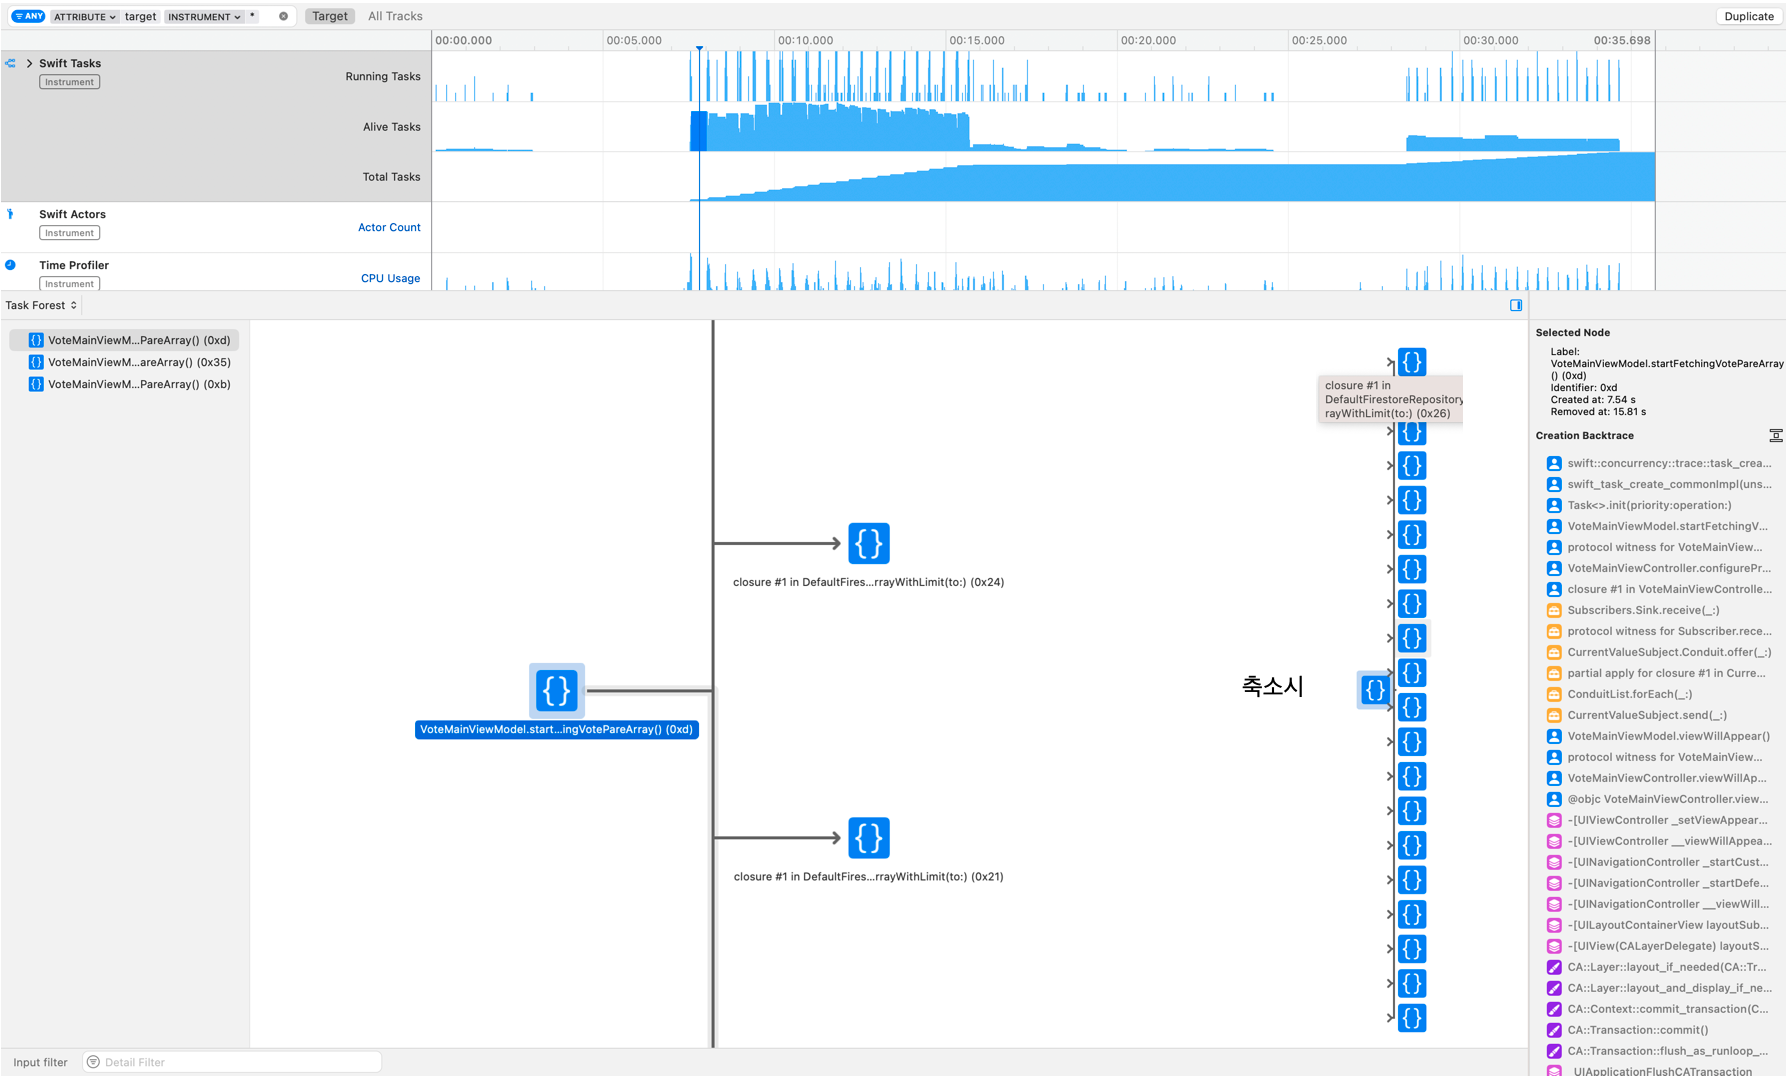Click the closure #1 rrayWithLimit(to:) (0x21) label

(868, 876)
